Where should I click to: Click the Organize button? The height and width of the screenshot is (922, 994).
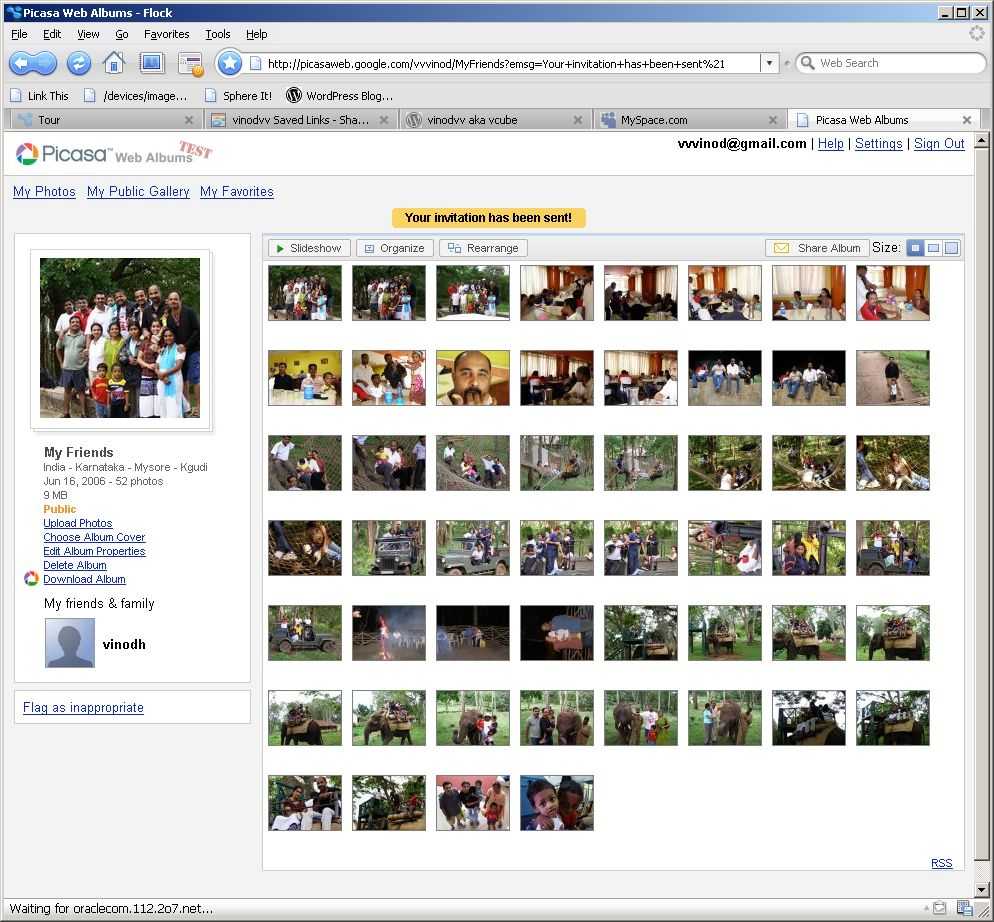tap(394, 248)
